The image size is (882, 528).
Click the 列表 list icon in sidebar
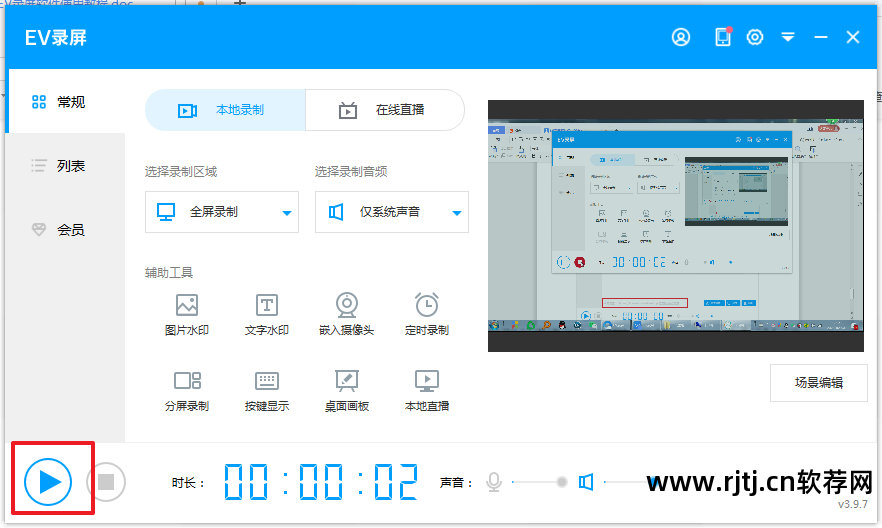tap(39, 165)
